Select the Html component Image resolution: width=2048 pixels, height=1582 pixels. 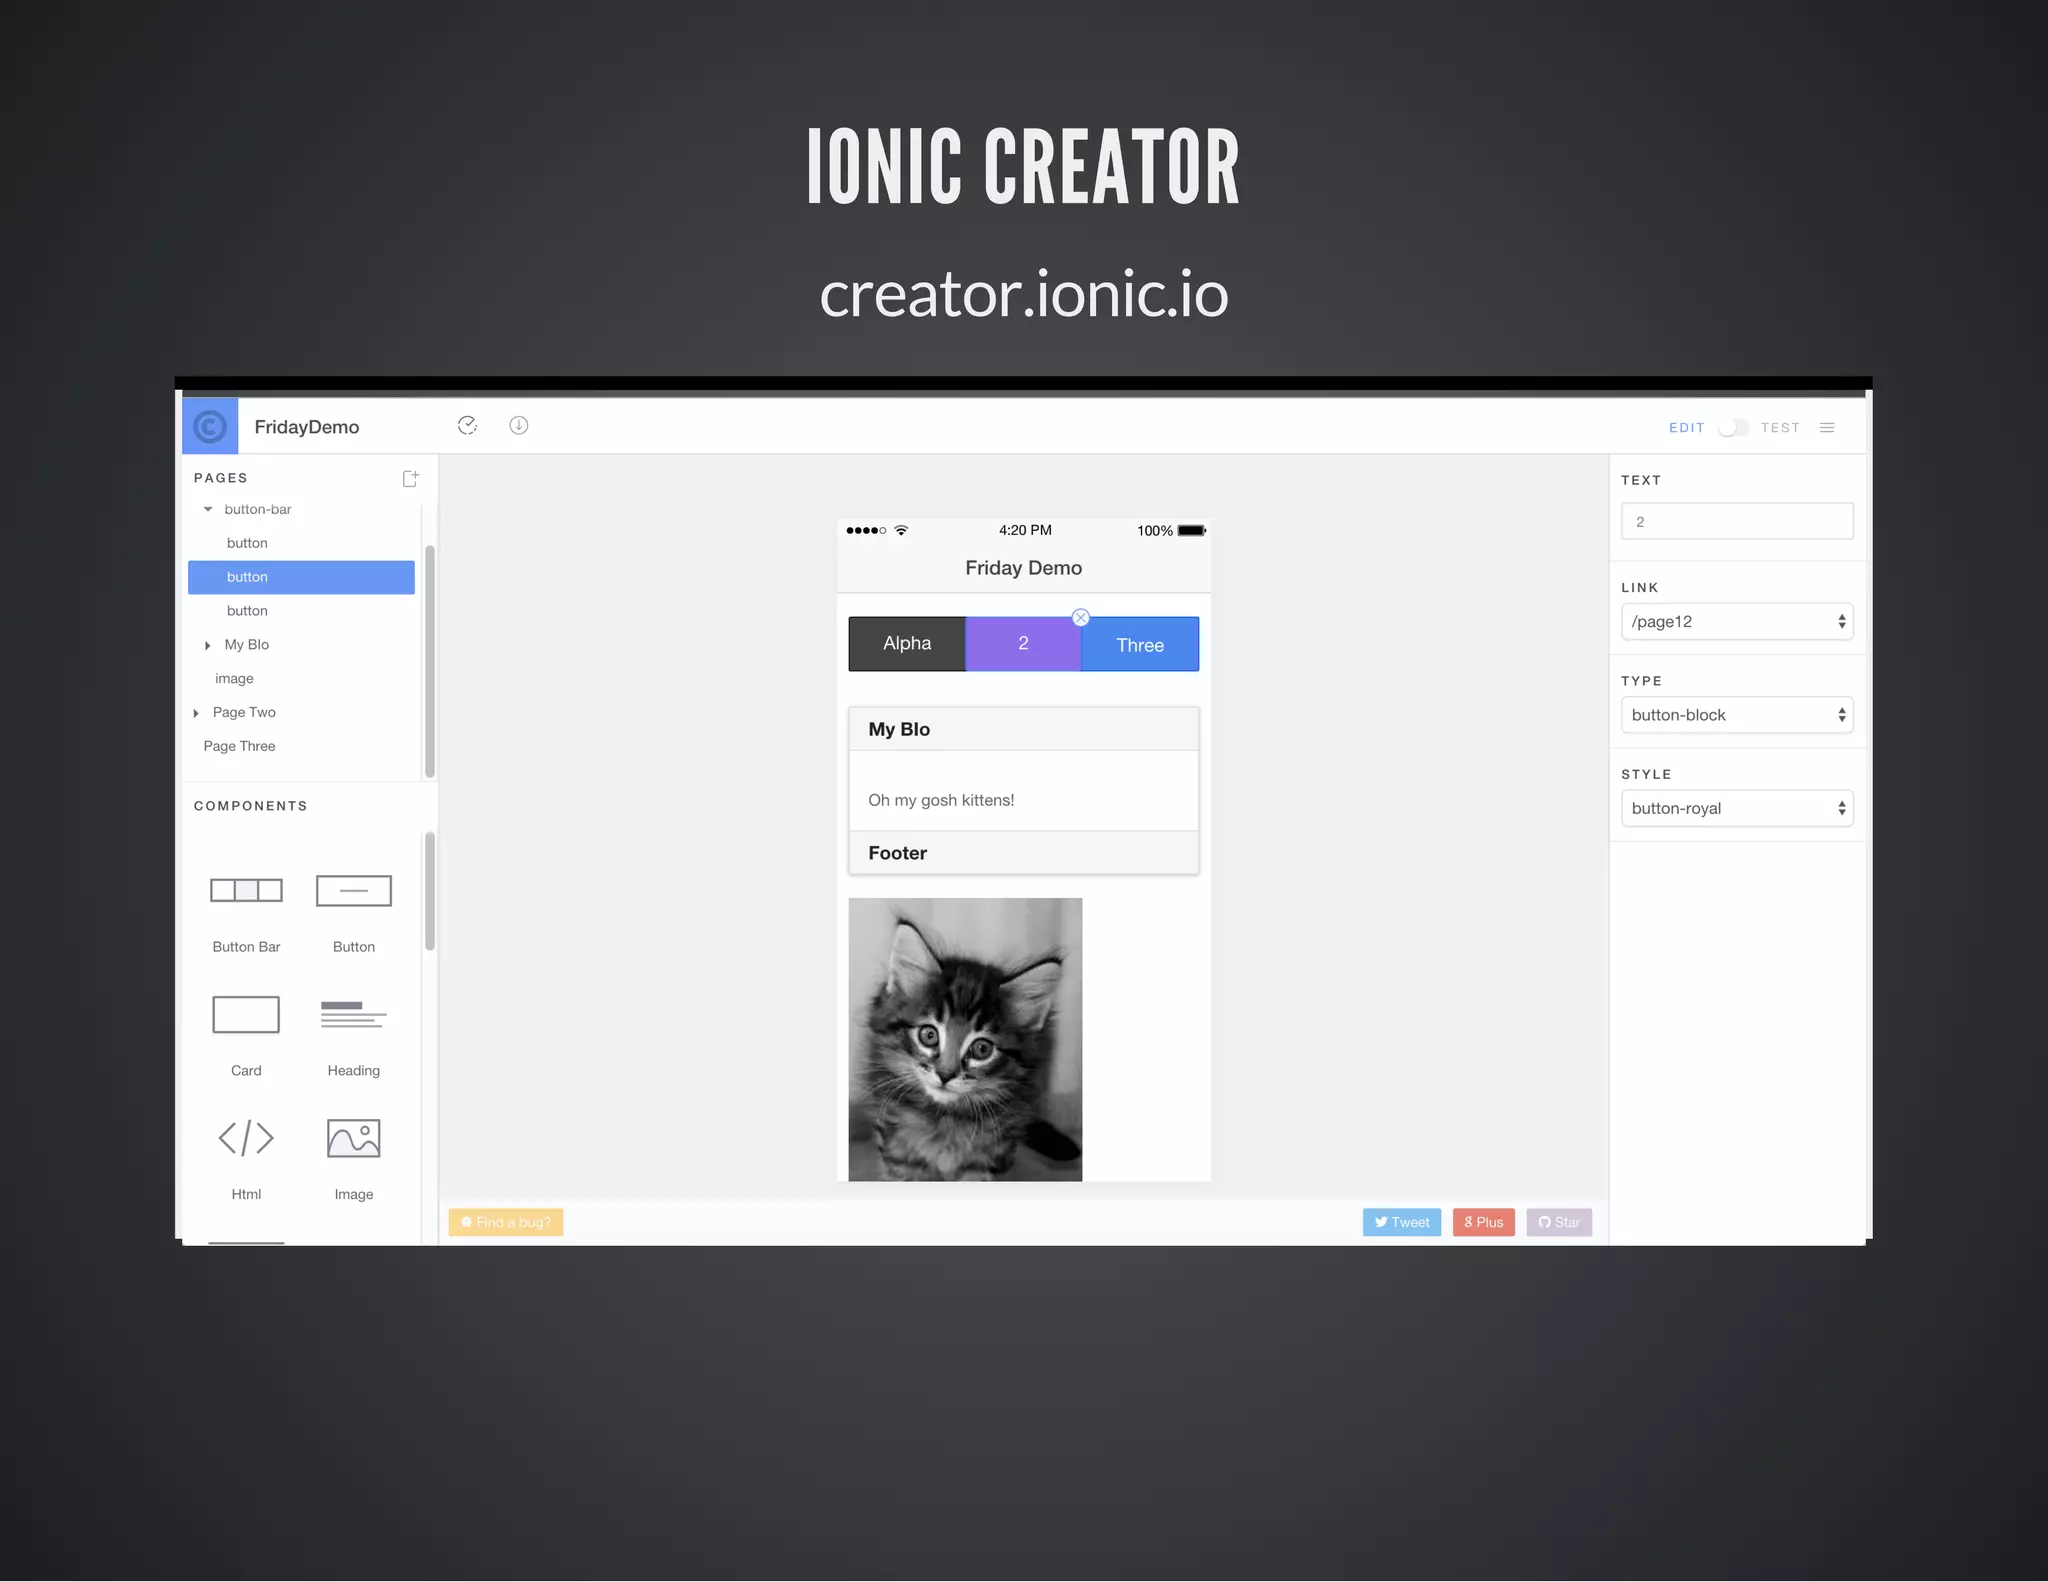[x=246, y=1160]
